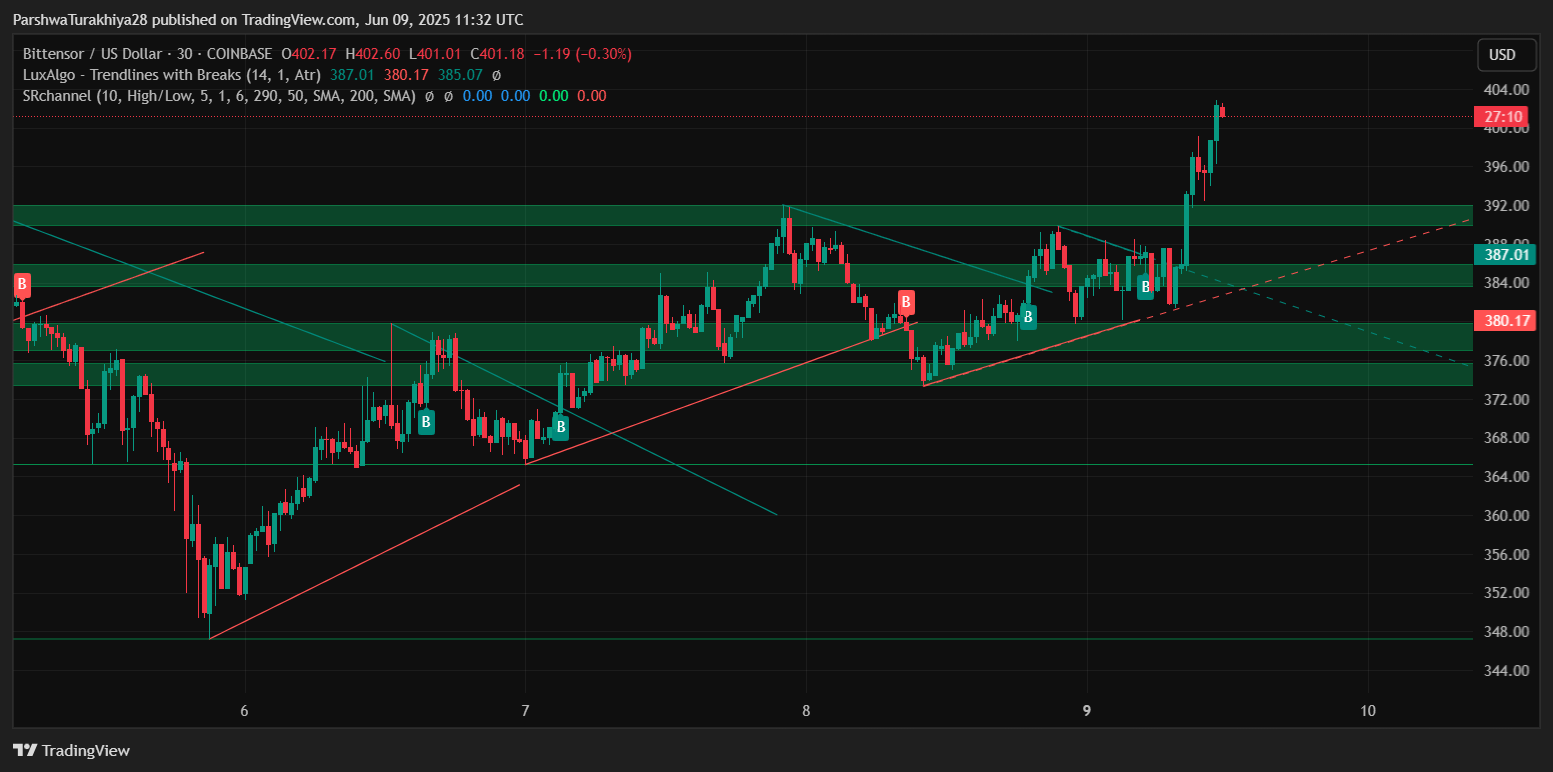Click the teal B marker between dates 8 and 9
Screen dimensions: 1553x772
[1027, 317]
